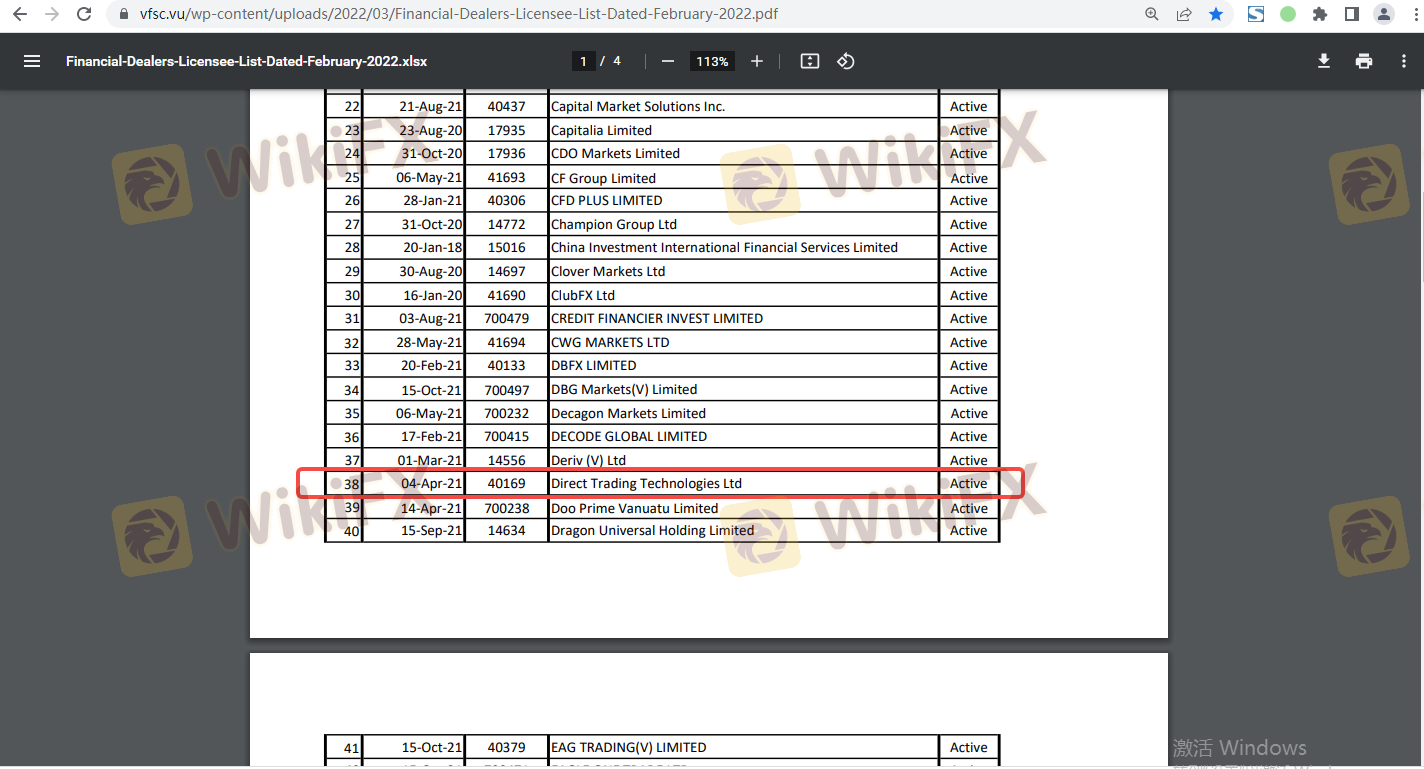Screen dimensions: 1424x769
Task: Click license number 41693
Action: point(506,178)
